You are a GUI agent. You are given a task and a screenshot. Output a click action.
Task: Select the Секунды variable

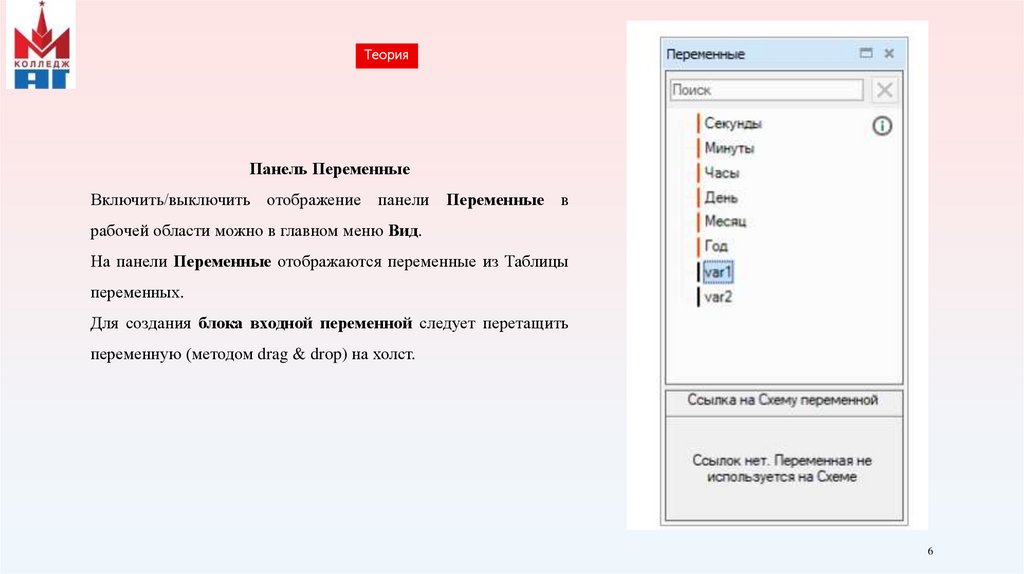point(733,123)
